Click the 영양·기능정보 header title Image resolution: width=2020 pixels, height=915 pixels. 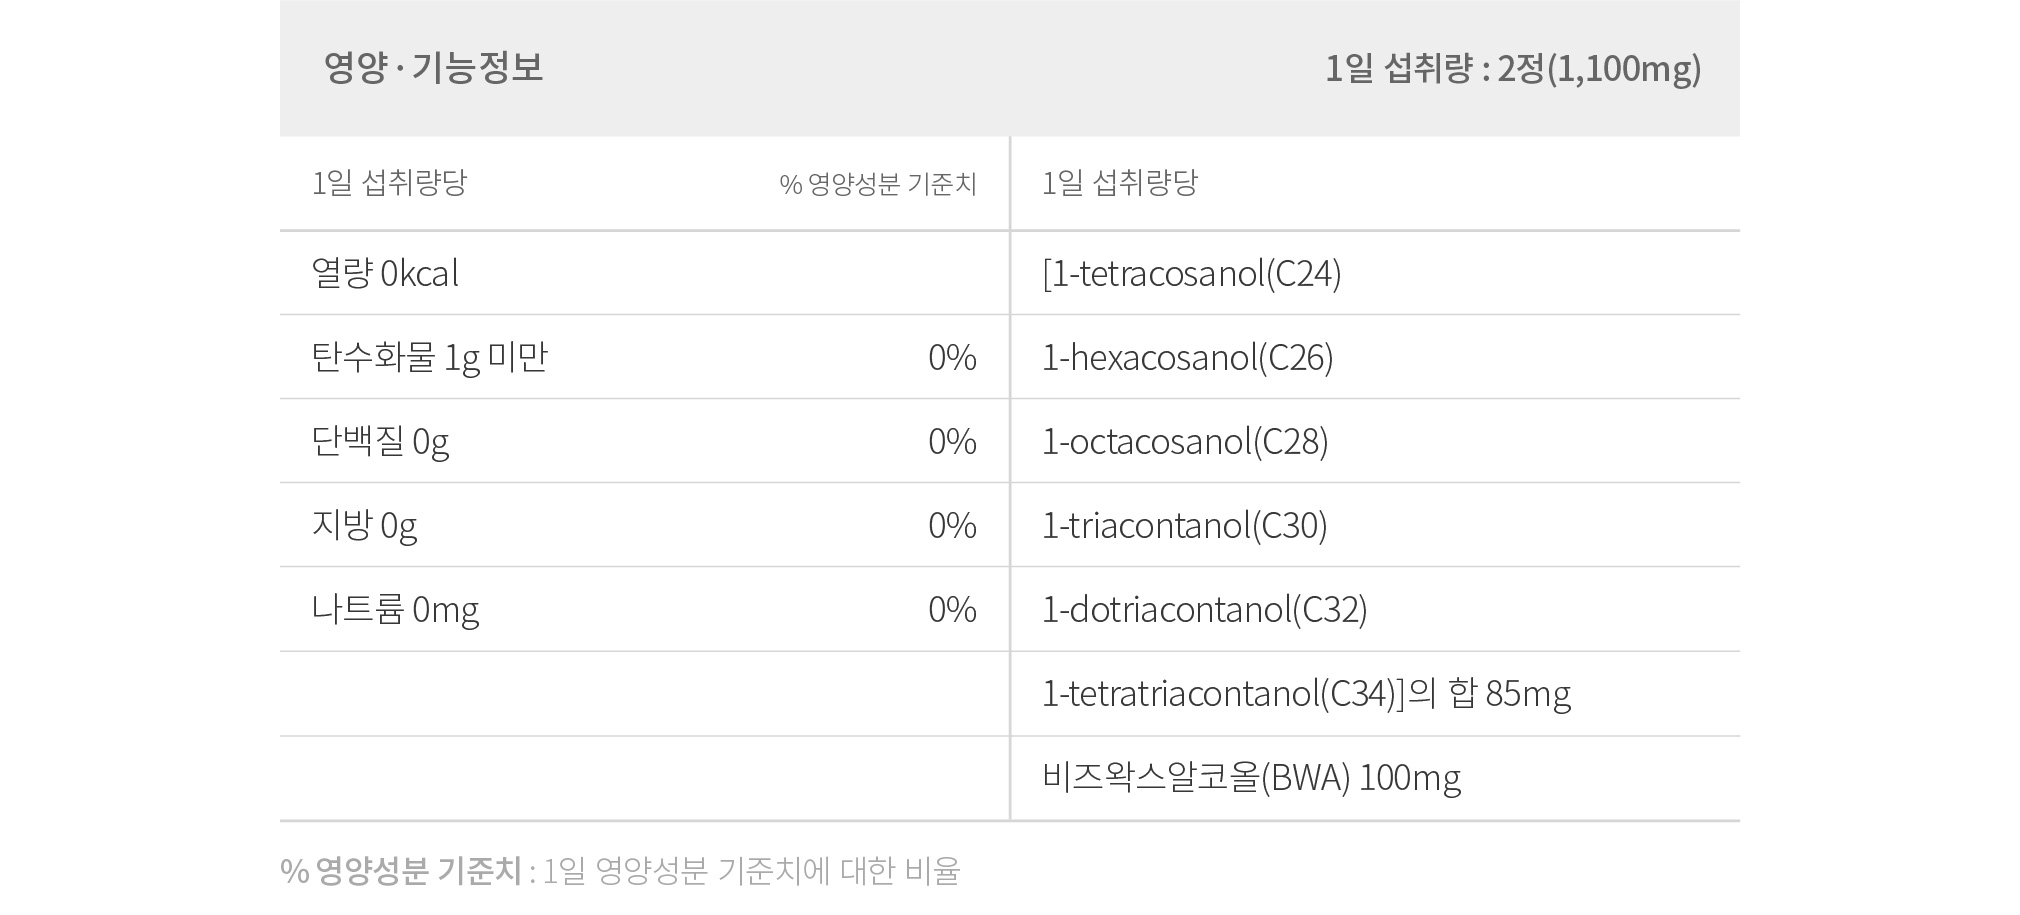(434, 68)
